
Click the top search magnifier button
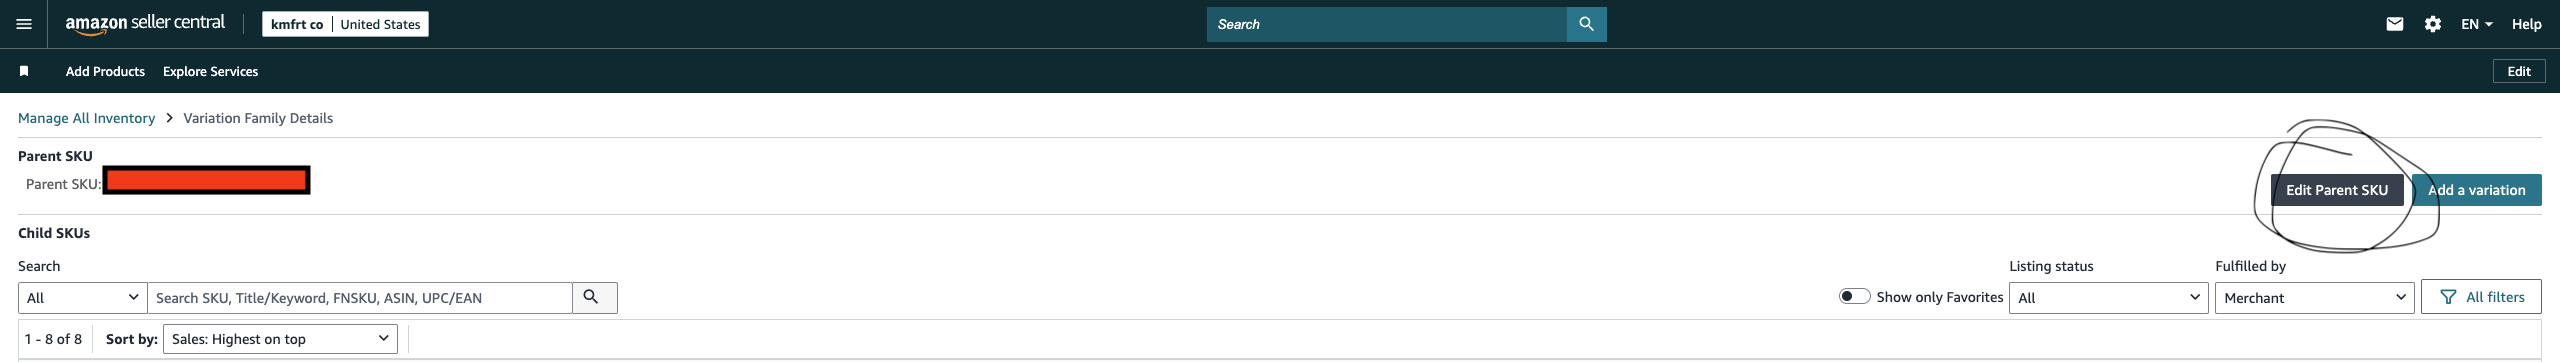1586,24
